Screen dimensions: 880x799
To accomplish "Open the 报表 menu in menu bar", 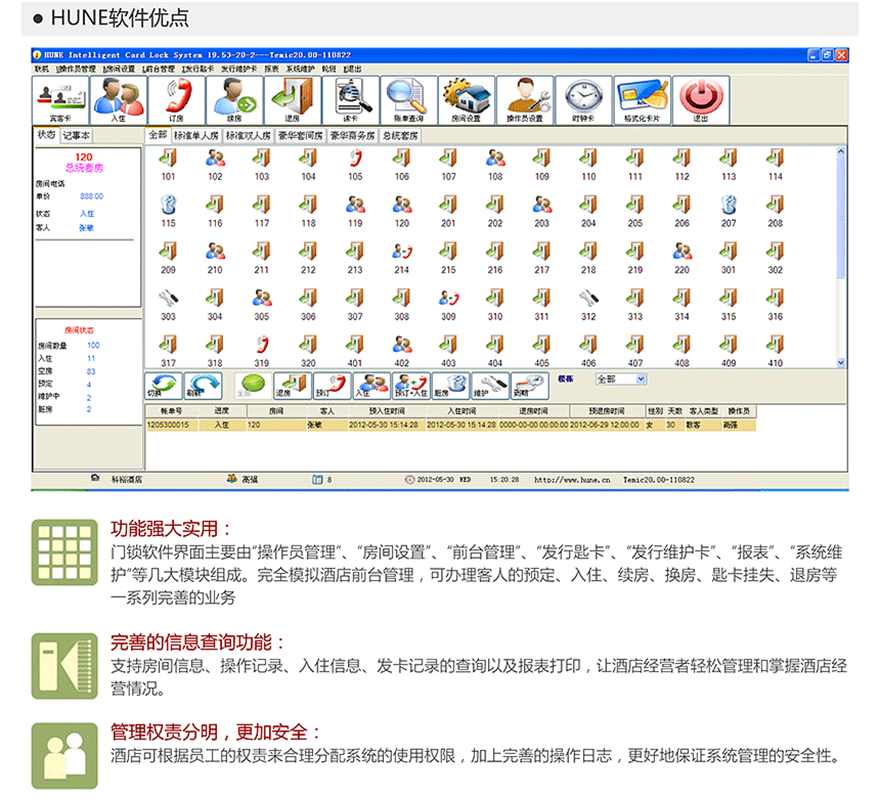I will pyautogui.click(x=272, y=69).
